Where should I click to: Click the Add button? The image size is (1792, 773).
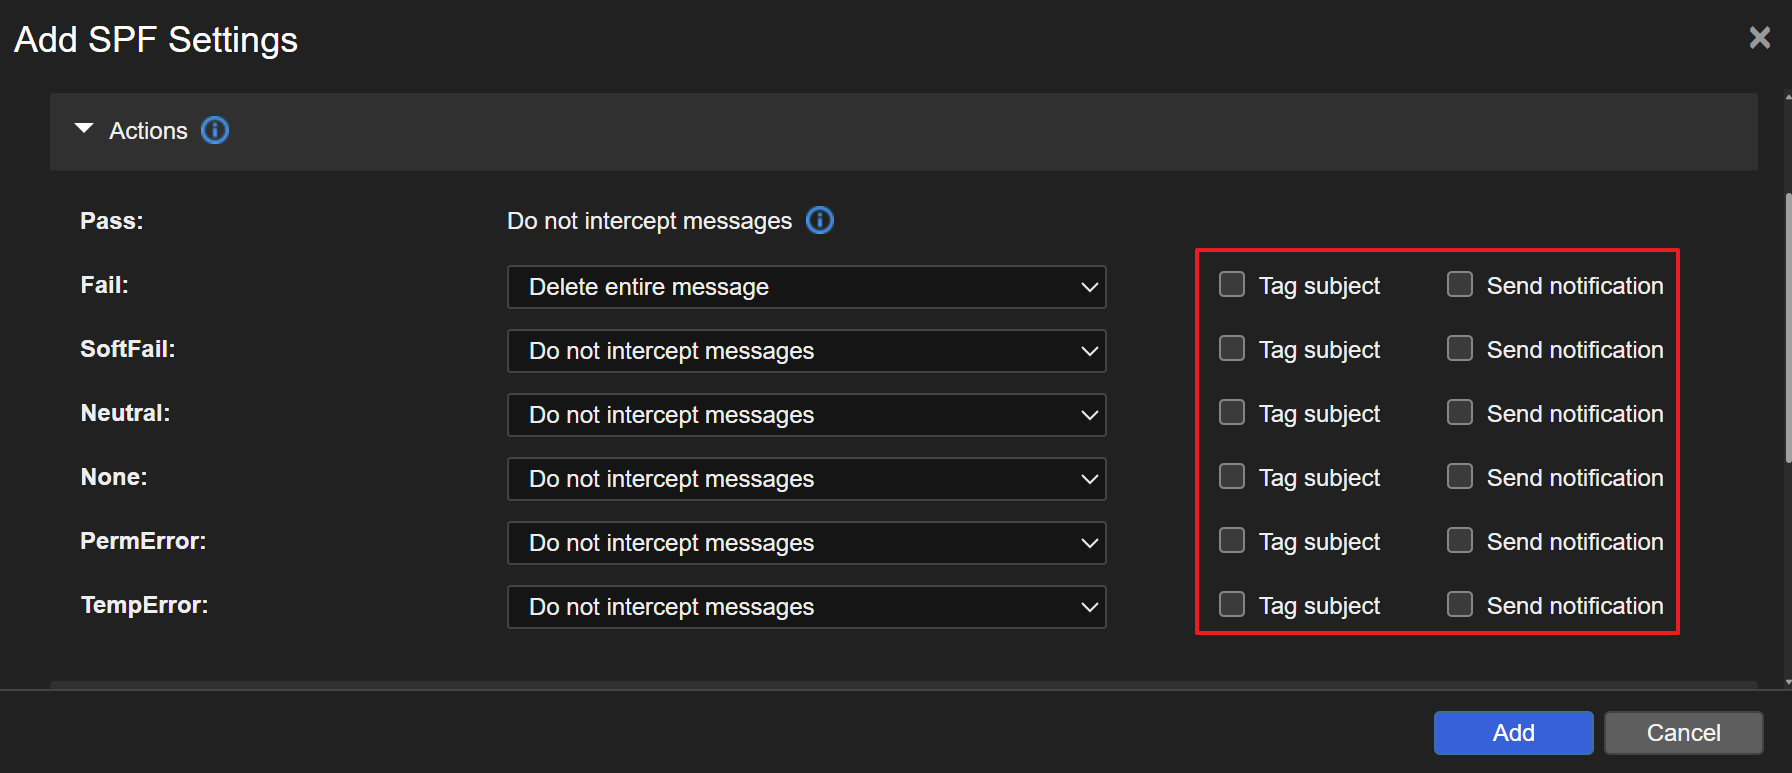(1513, 733)
